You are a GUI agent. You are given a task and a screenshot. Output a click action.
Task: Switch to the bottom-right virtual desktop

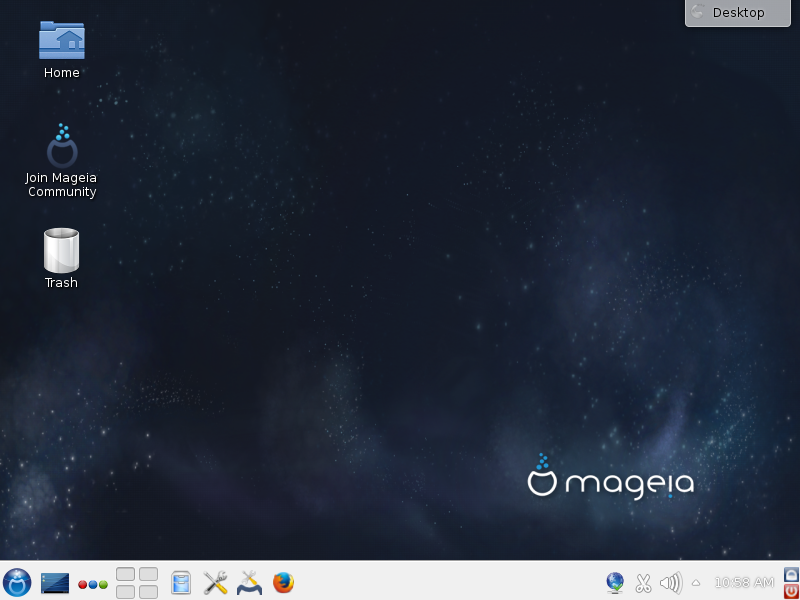point(148,592)
